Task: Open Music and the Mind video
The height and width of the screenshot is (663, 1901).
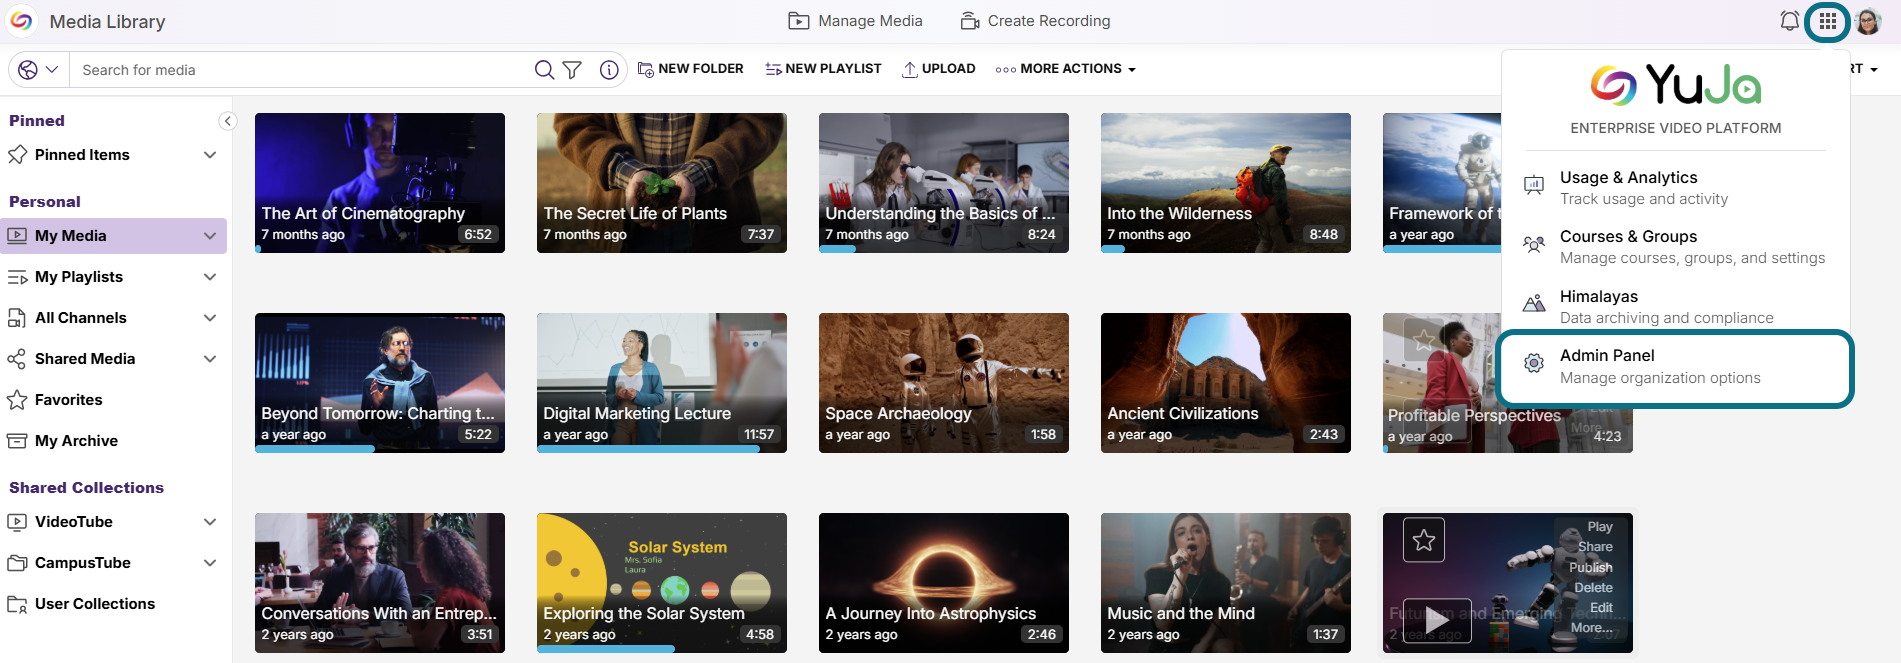Action: (1226, 583)
